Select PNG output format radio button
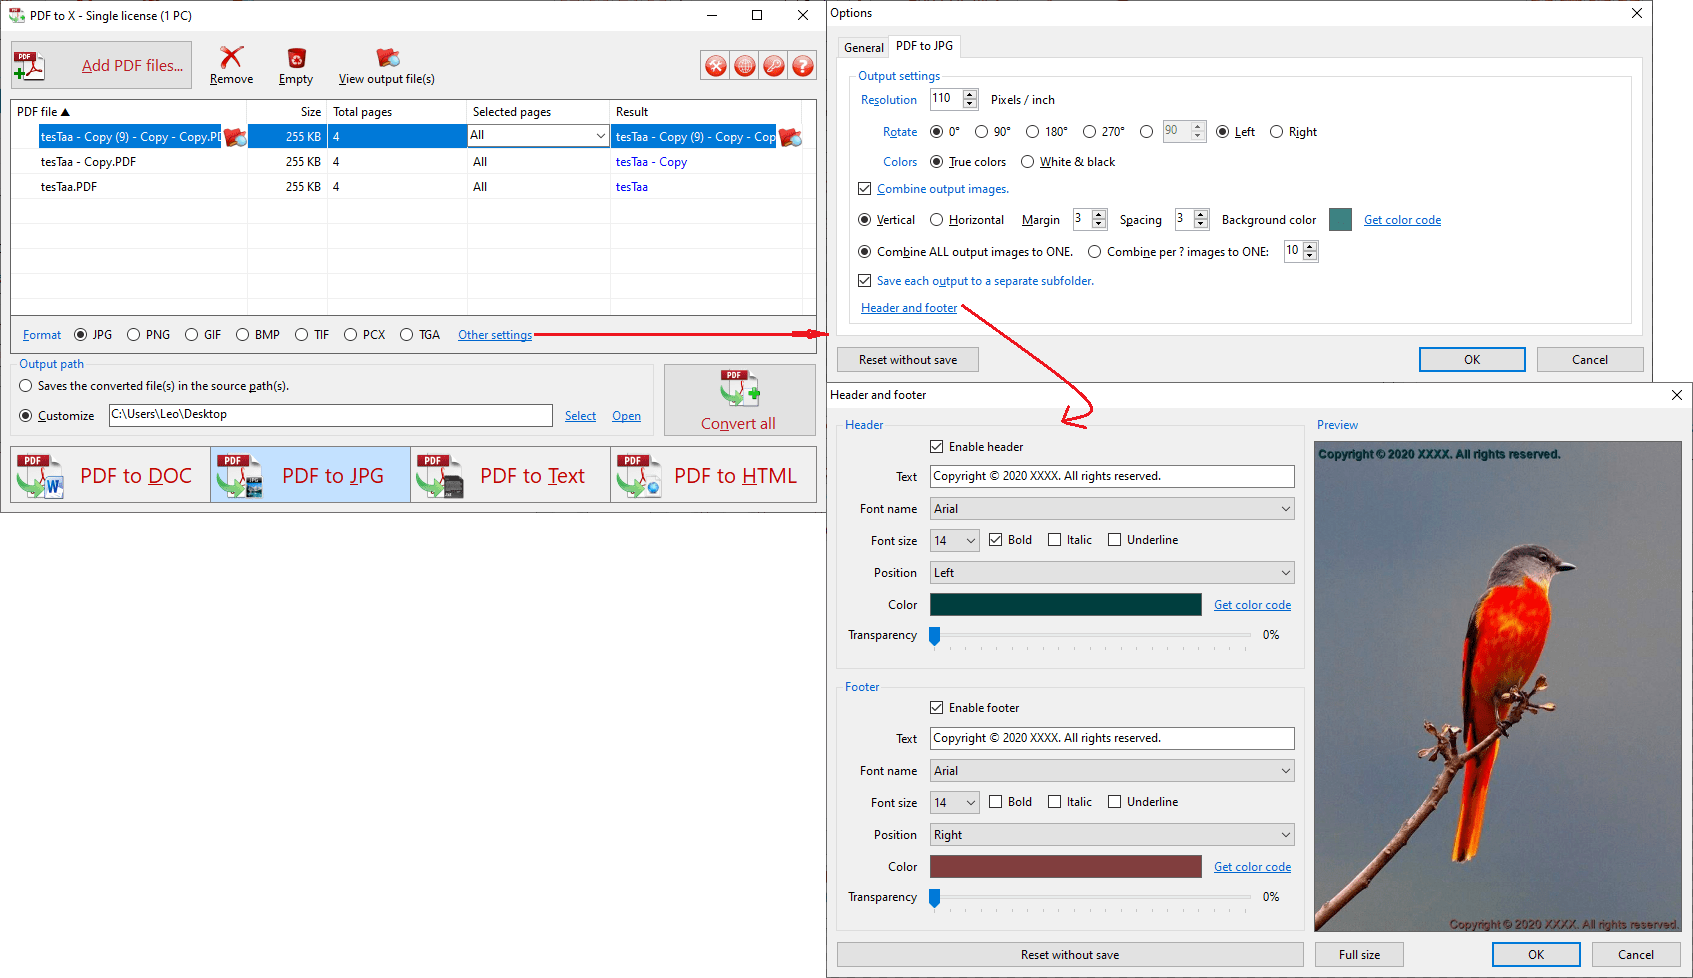Image resolution: width=1693 pixels, height=978 pixels. point(134,335)
